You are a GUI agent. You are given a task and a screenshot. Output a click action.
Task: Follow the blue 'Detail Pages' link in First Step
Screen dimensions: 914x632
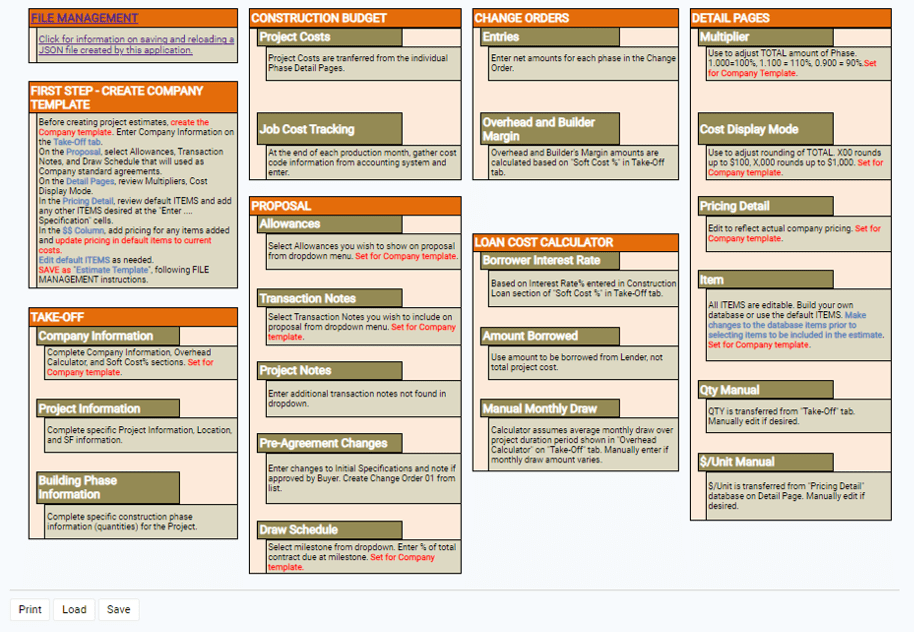tap(90, 181)
